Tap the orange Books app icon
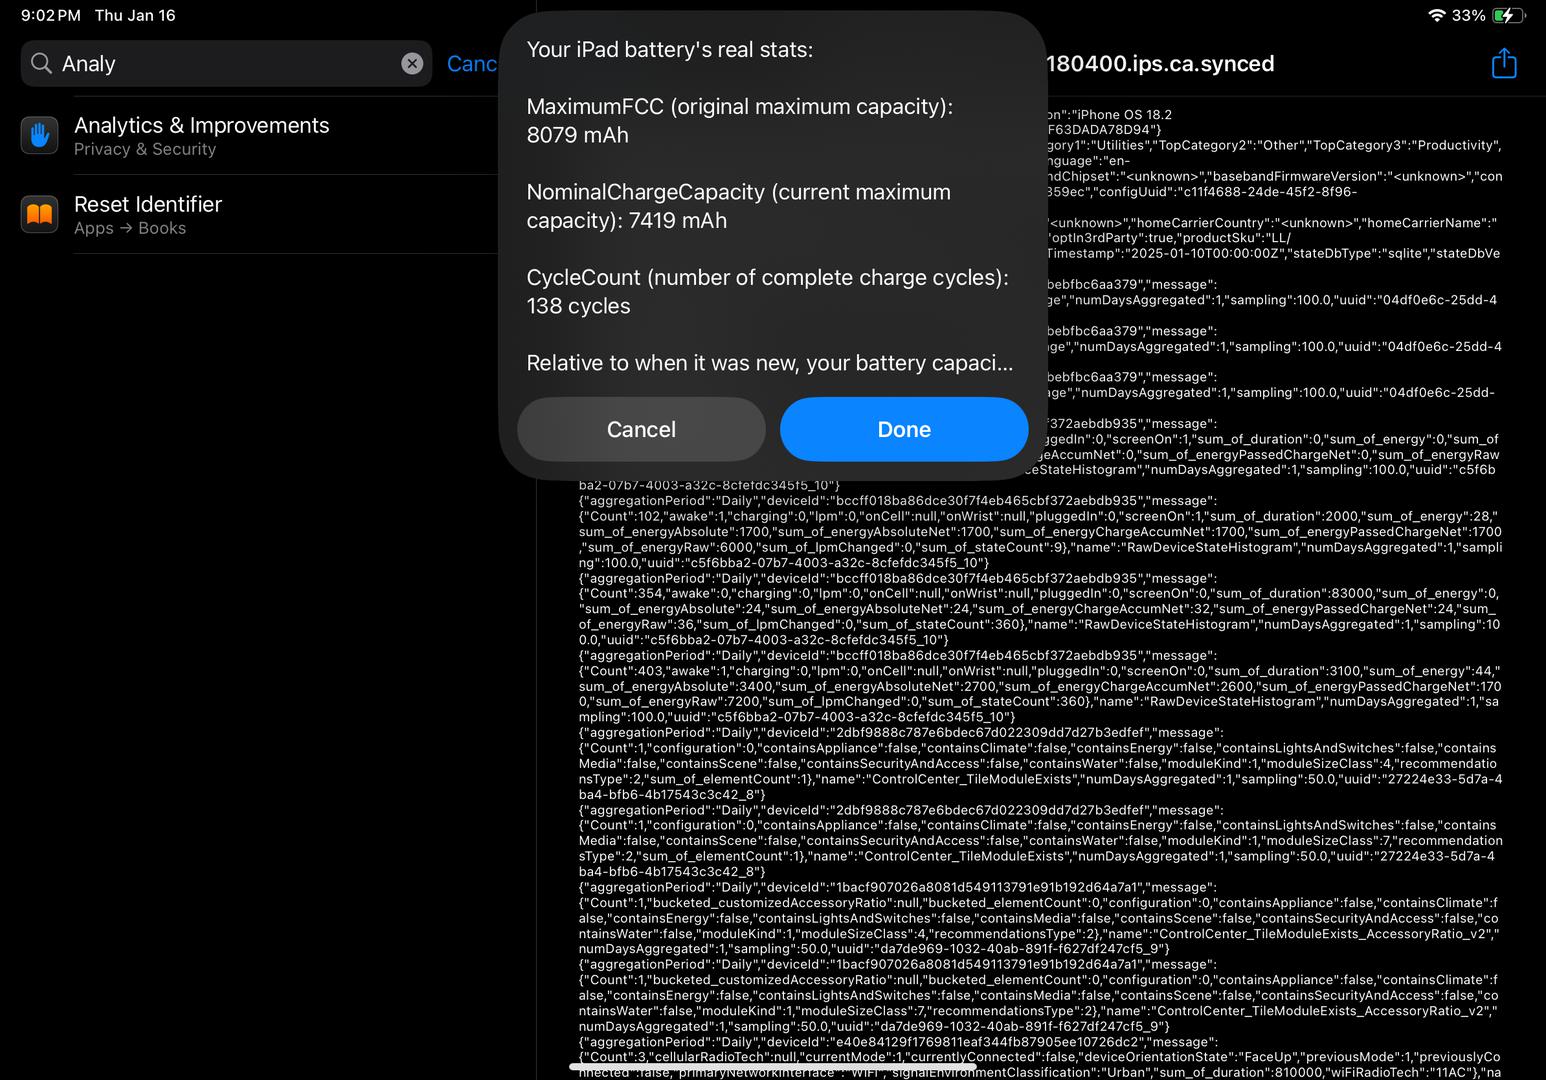1546x1080 pixels. (x=39, y=214)
